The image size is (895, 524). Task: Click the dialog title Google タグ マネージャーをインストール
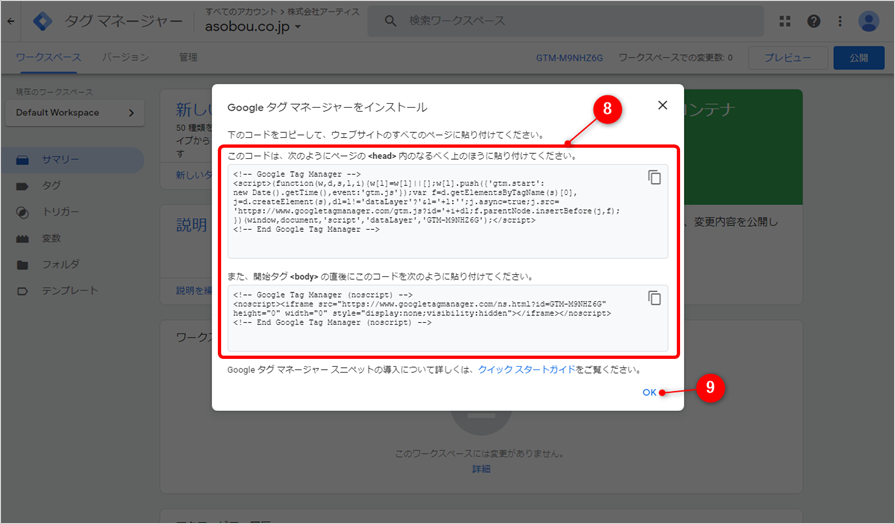327,107
